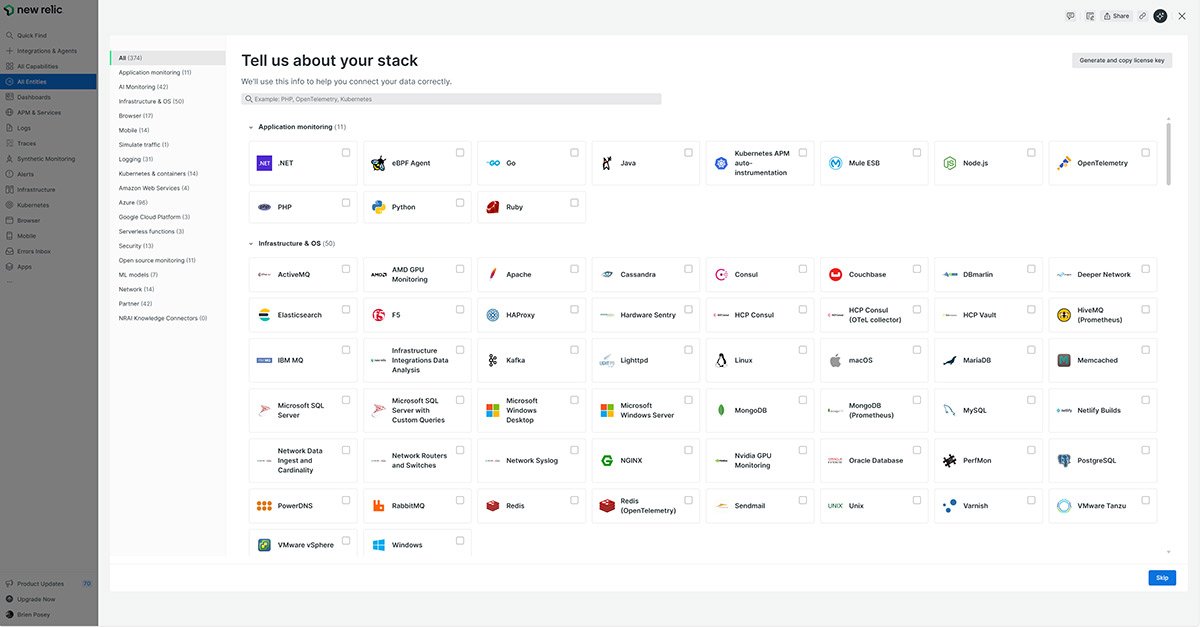The image size is (1200, 627).
Task: Check the PHP checkbox
Action: [346, 202]
